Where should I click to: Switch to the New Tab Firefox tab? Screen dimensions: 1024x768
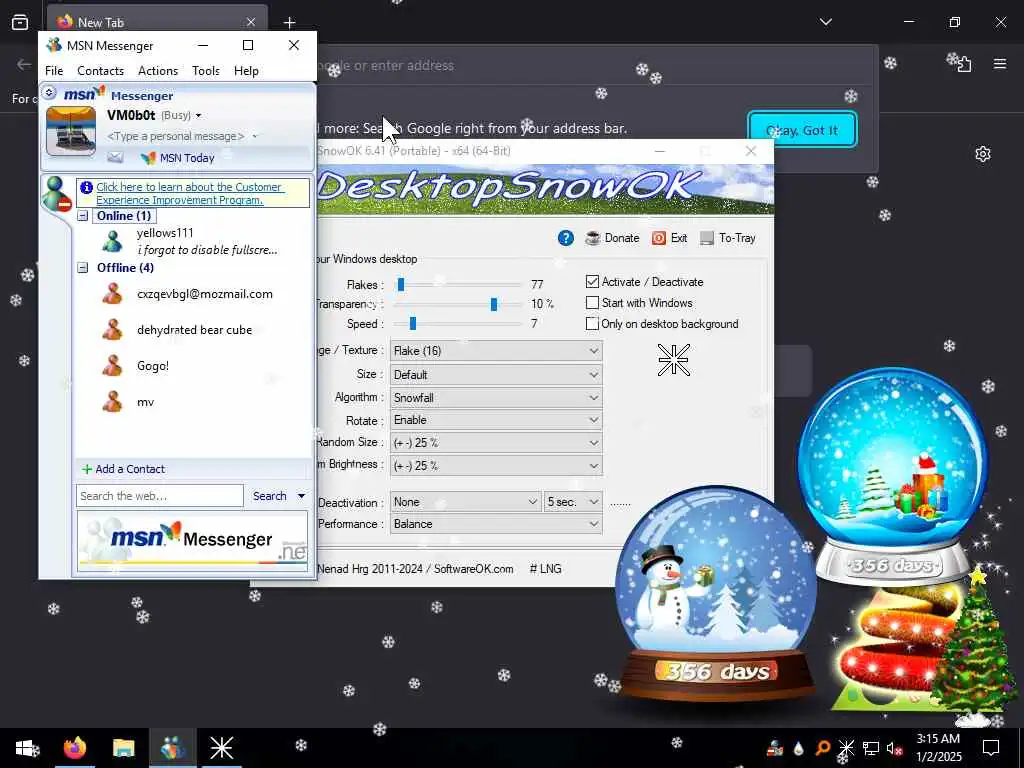[x=157, y=22]
